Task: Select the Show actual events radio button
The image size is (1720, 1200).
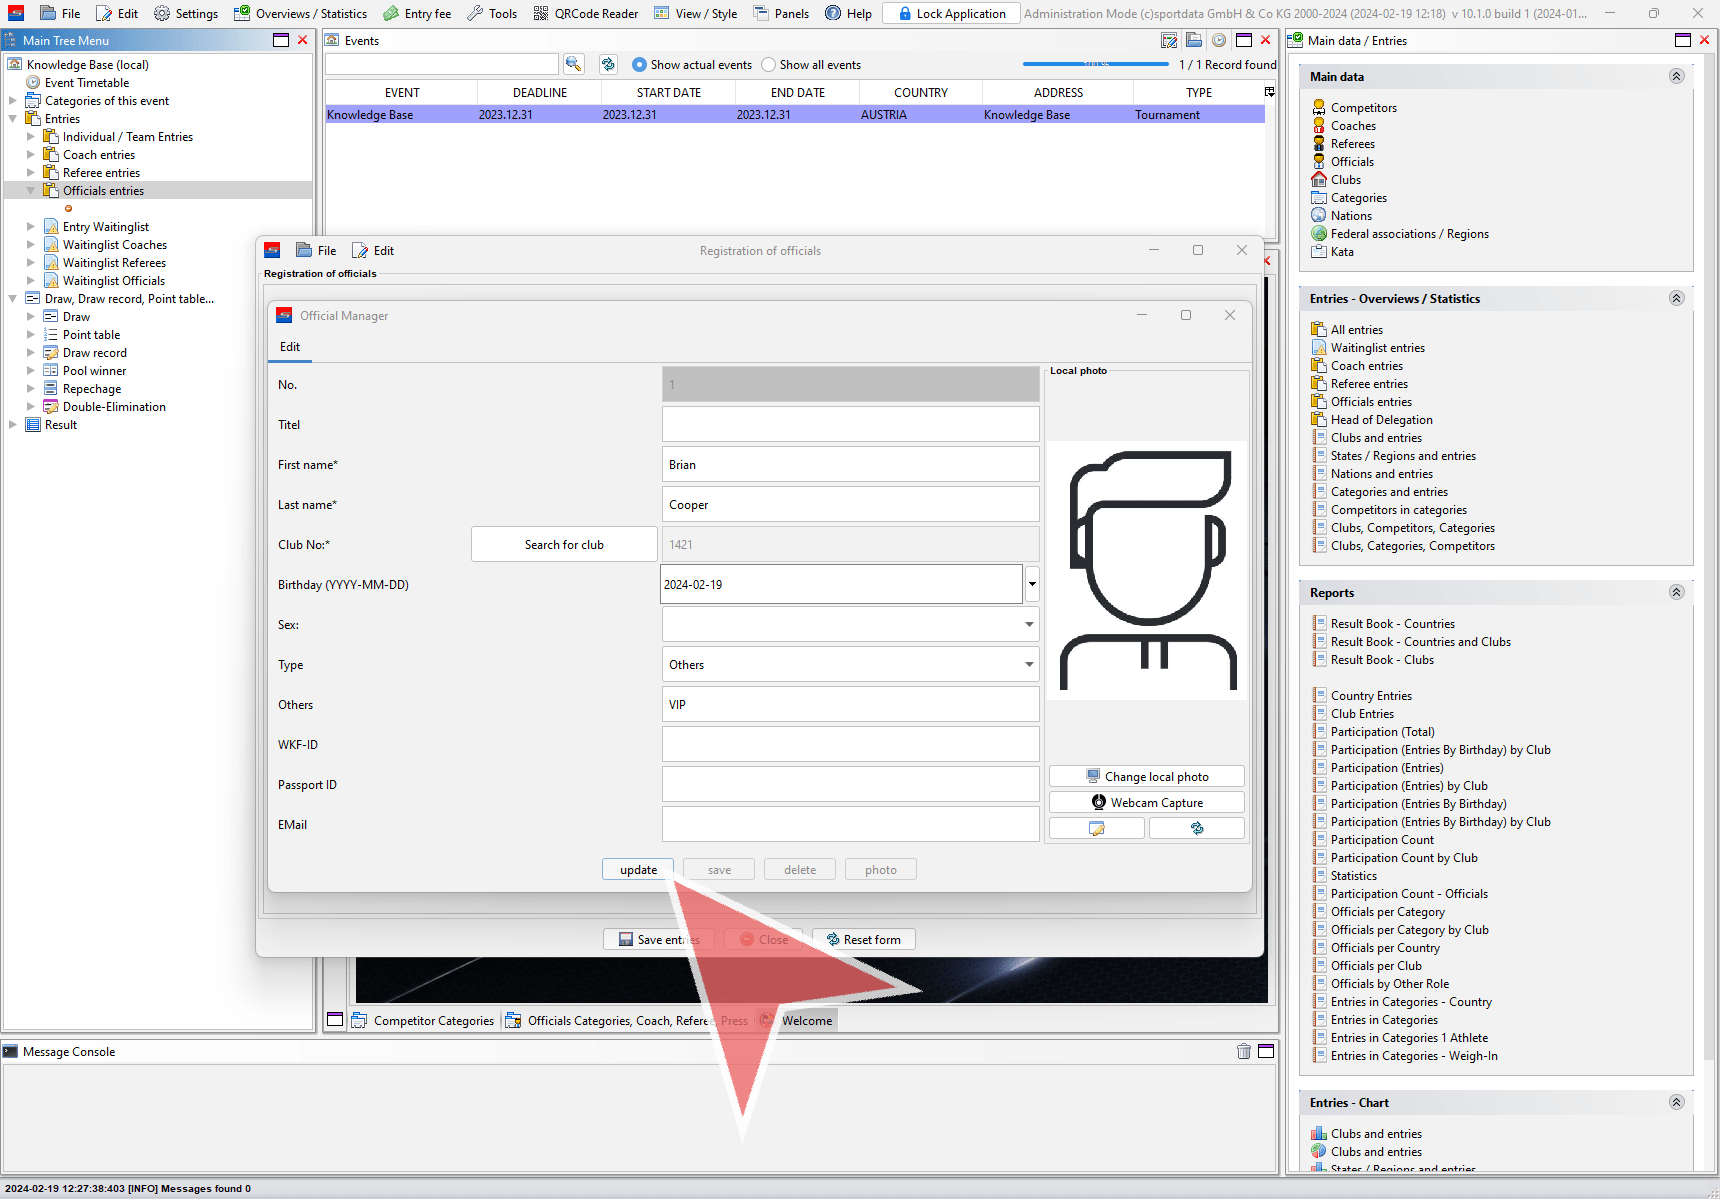Action: 640,64
